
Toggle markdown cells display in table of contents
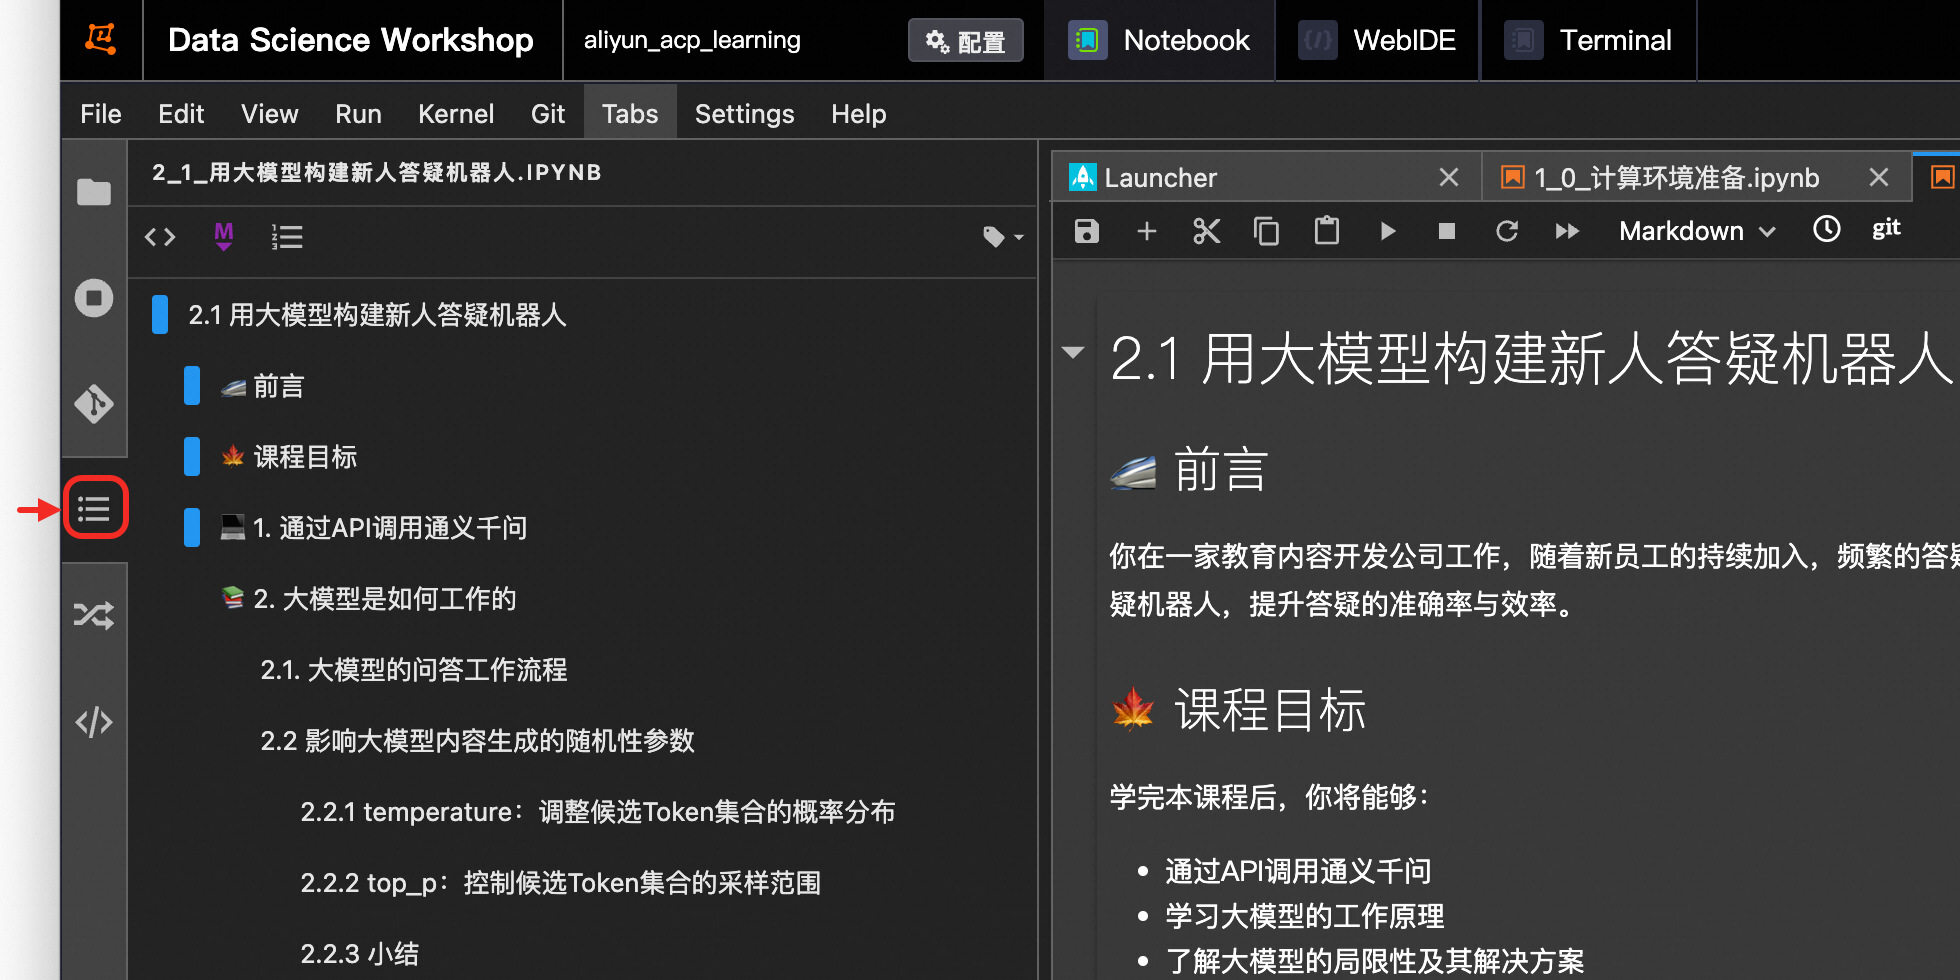(x=224, y=237)
